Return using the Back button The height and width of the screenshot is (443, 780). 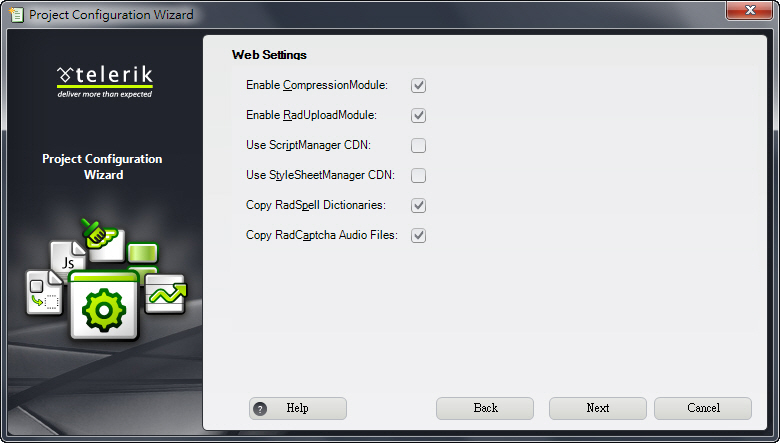[485, 408]
